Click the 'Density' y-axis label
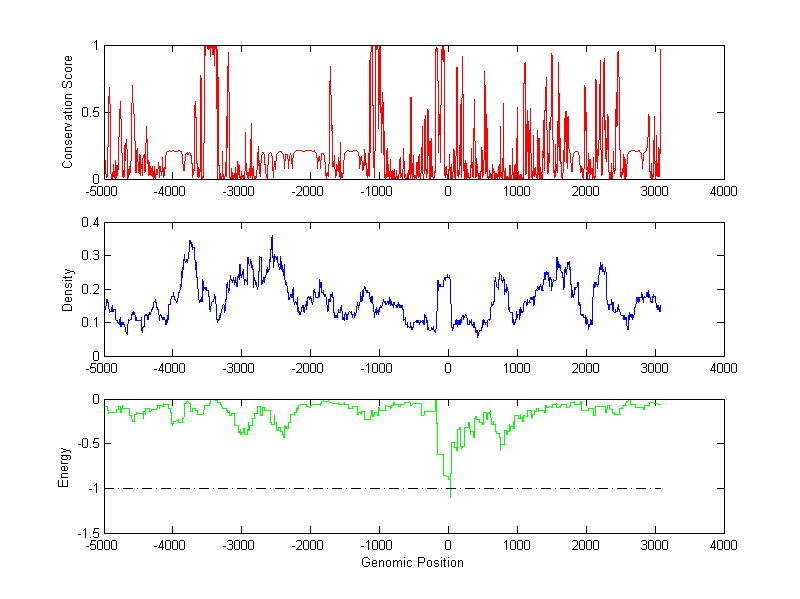 pos(67,289)
